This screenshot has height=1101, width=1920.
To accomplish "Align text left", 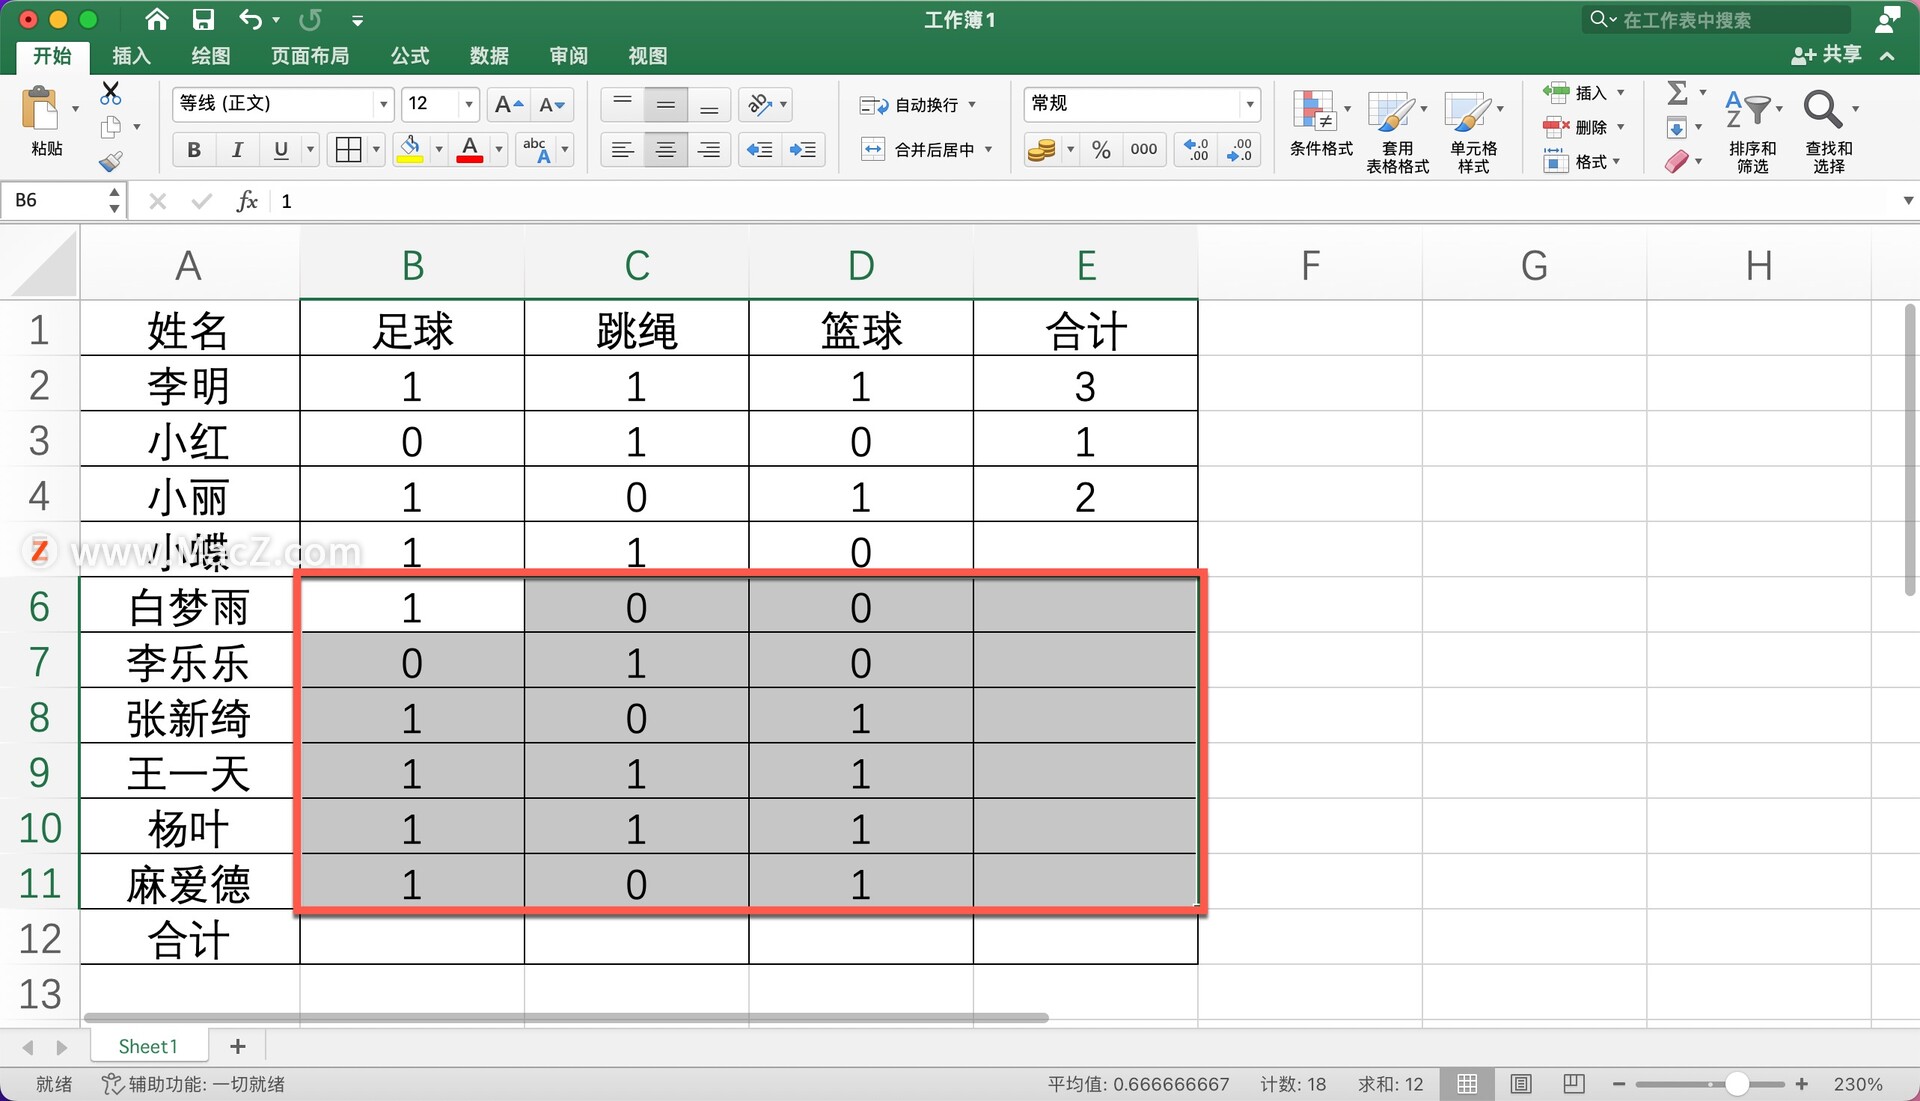I will tap(622, 150).
